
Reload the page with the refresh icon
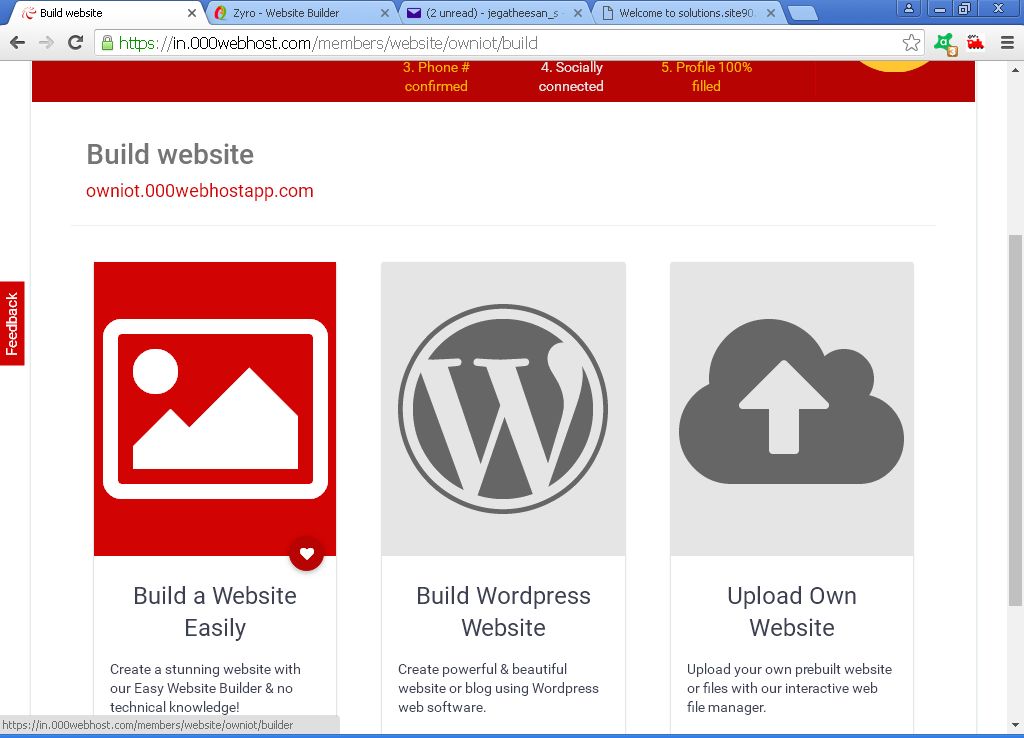tap(76, 43)
